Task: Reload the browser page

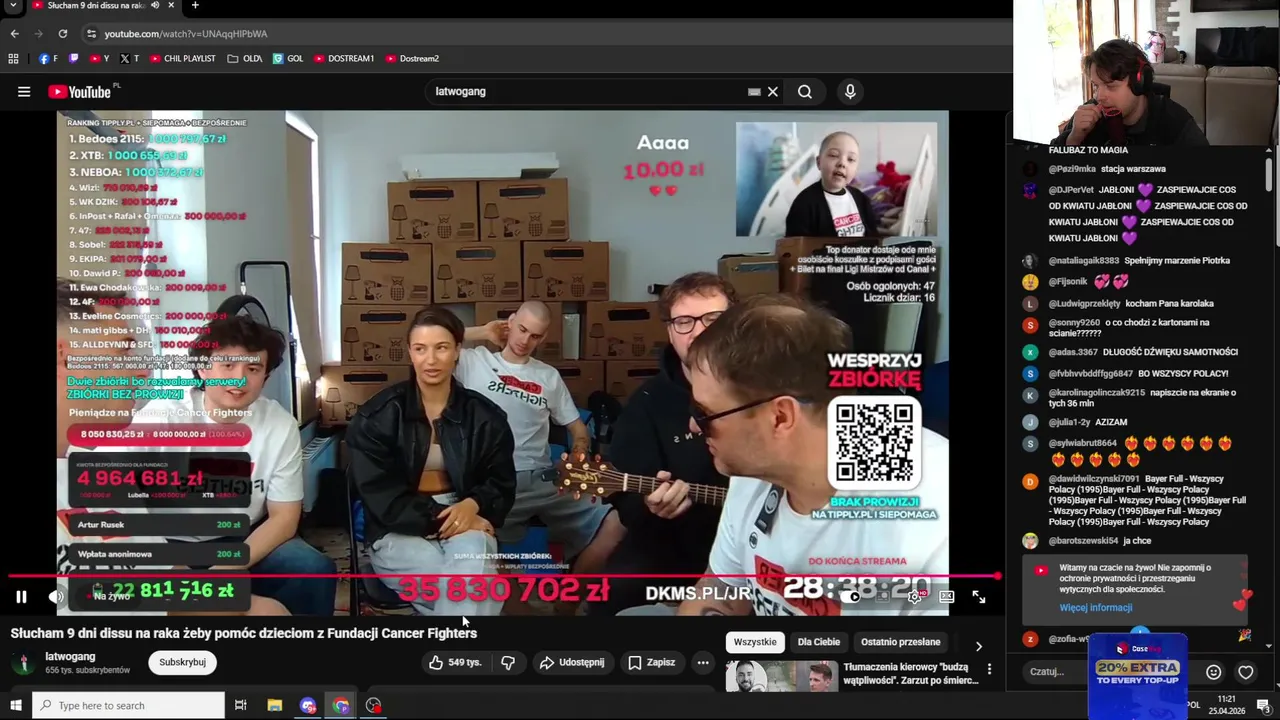Action: 62,33
